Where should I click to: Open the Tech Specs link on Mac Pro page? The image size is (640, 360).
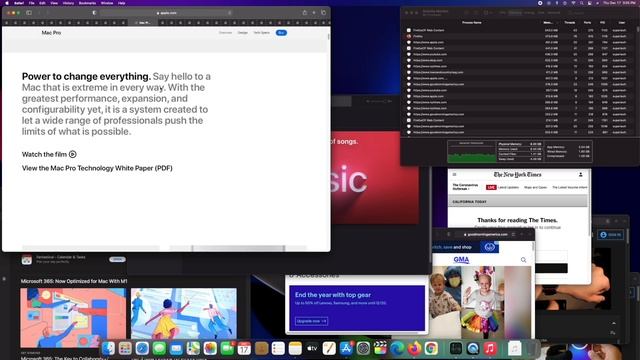261,33
